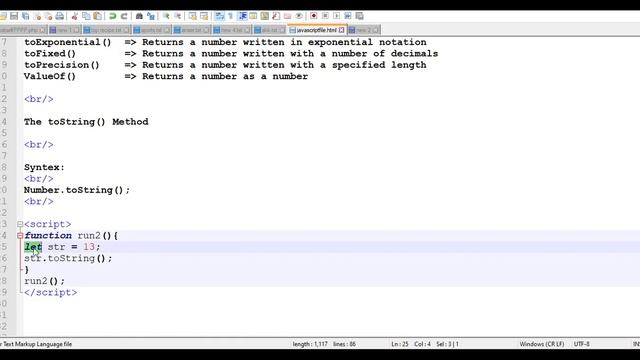Viewport: 640px width, 360px height.
Task: Click the Folder as Workspace icon
Action: point(287,16)
